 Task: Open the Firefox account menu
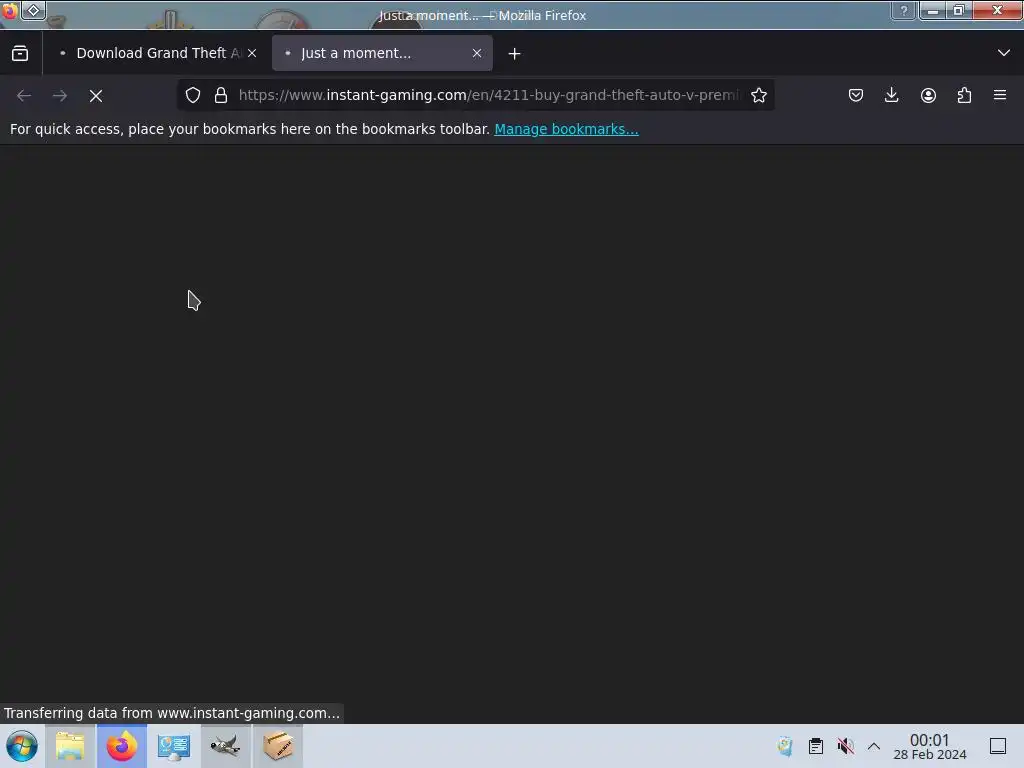(x=928, y=95)
